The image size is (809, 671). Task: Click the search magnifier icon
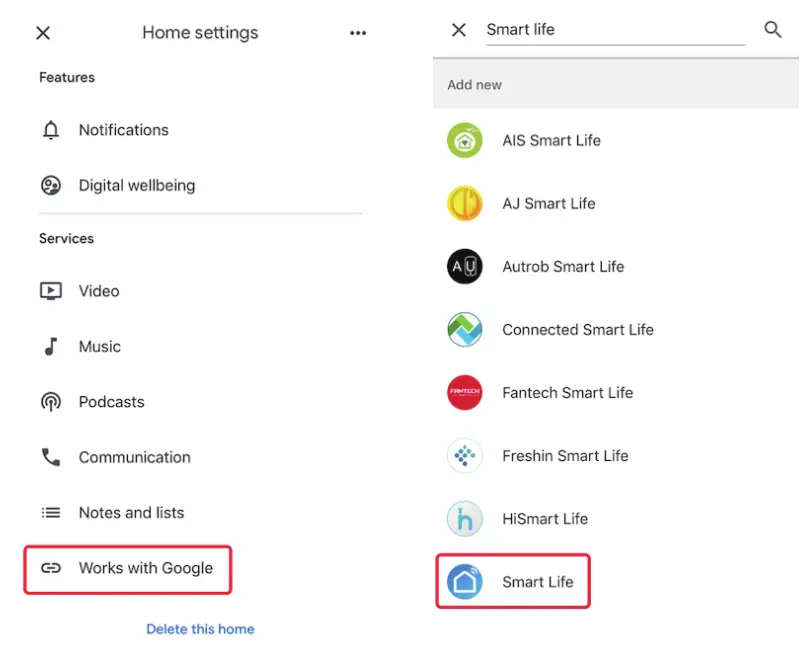pos(773,30)
